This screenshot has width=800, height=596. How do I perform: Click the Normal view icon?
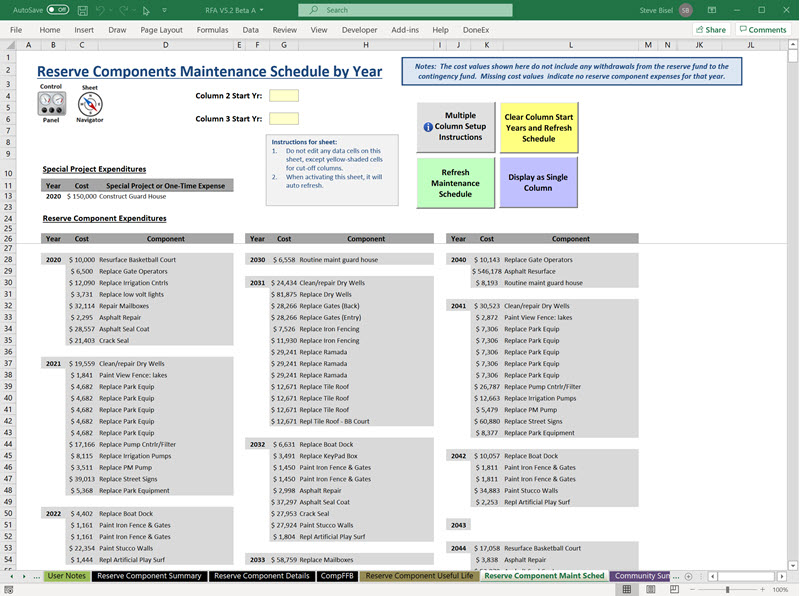(626, 589)
